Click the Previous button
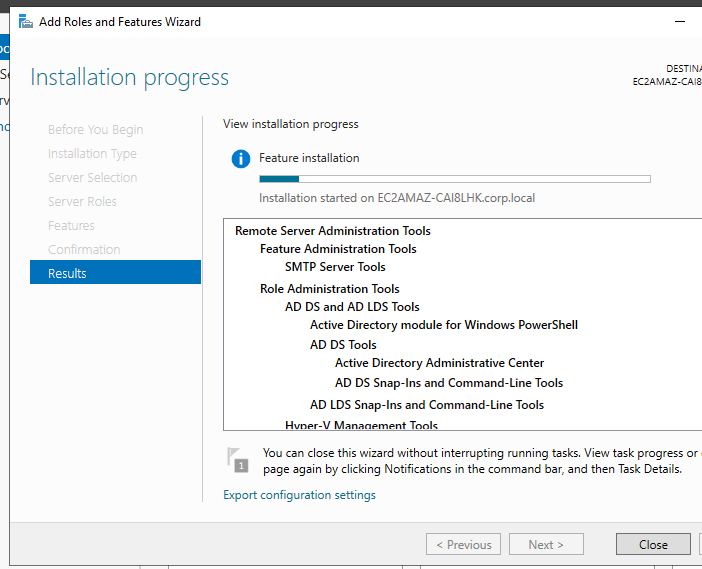Screen dimensions: 702x569 coord(463,544)
